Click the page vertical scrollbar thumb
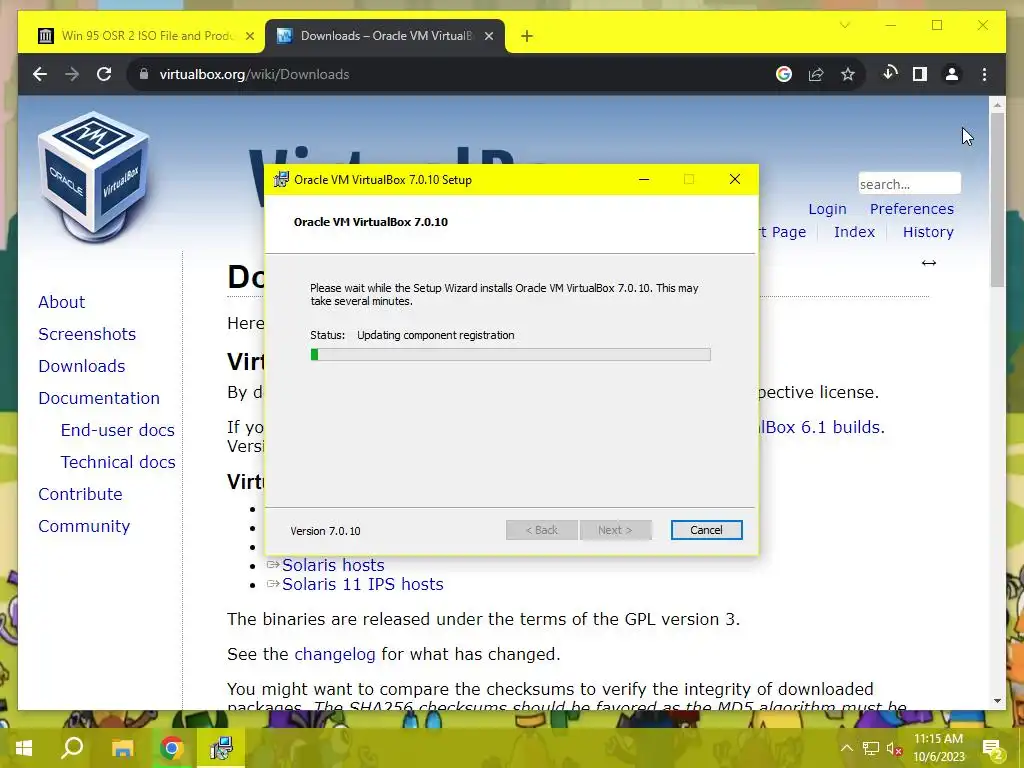 click(997, 199)
